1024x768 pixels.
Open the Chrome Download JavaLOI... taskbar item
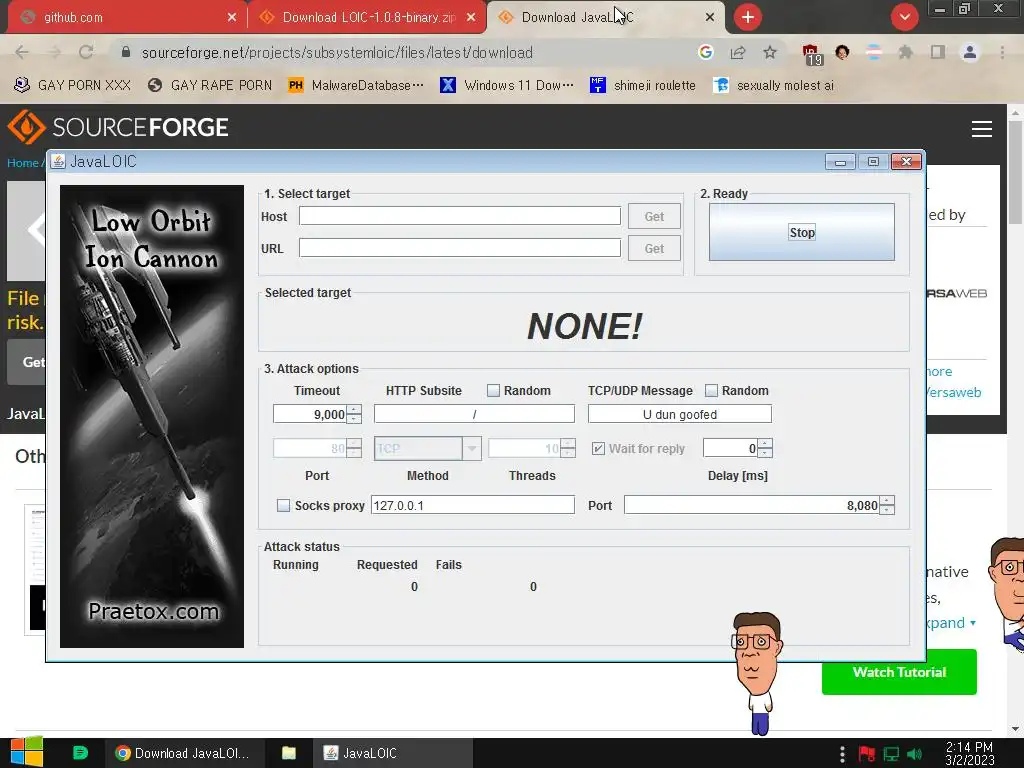click(x=184, y=753)
